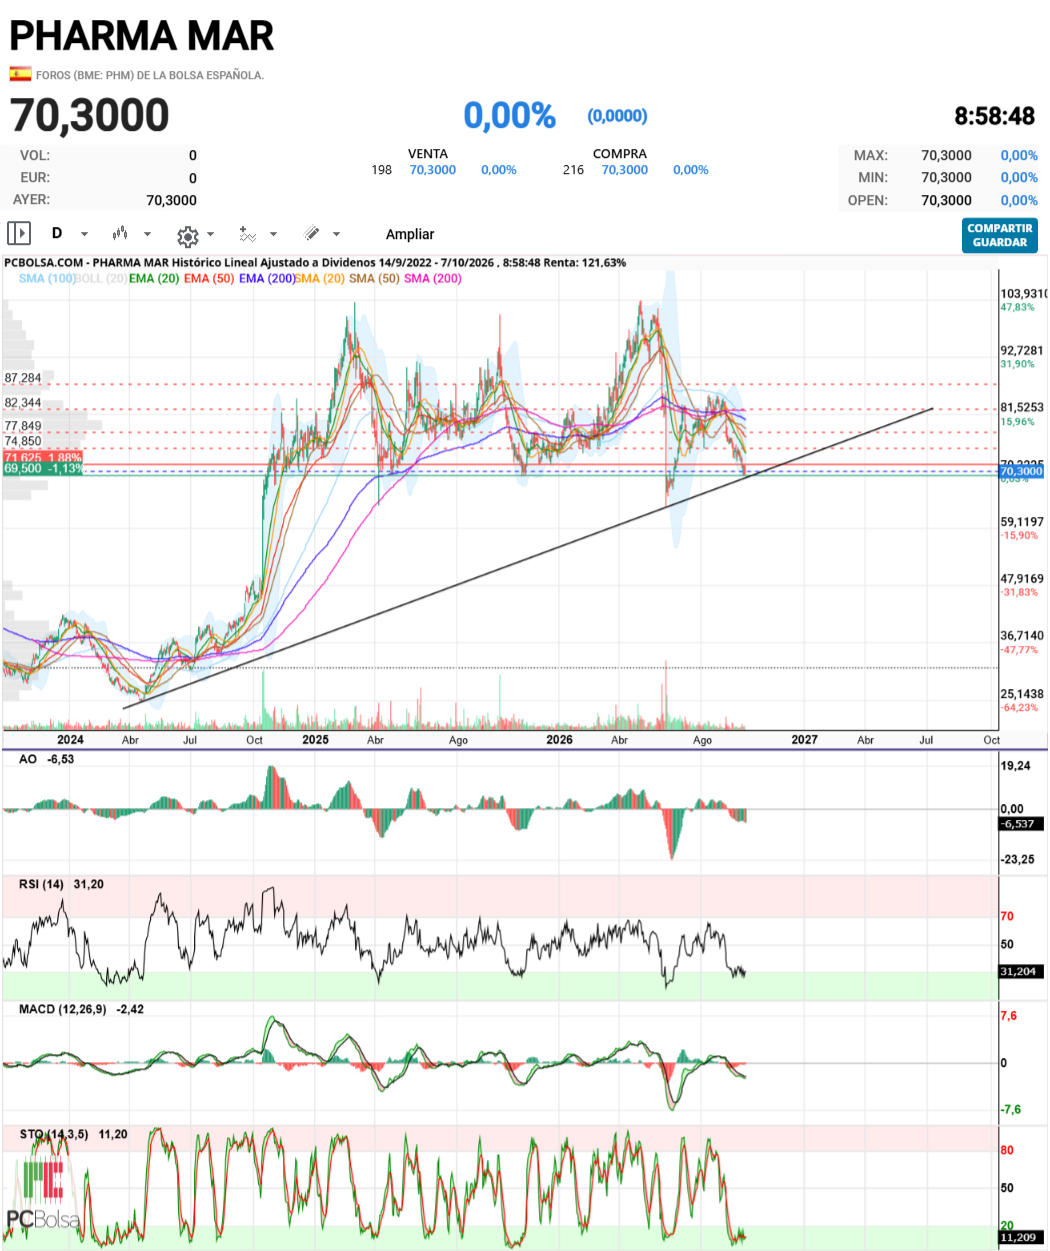Image resolution: width=1050 pixels, height=1251 pixels.
Task: Click the COMPRA price 70,3000
Action: tap(625, 170)
